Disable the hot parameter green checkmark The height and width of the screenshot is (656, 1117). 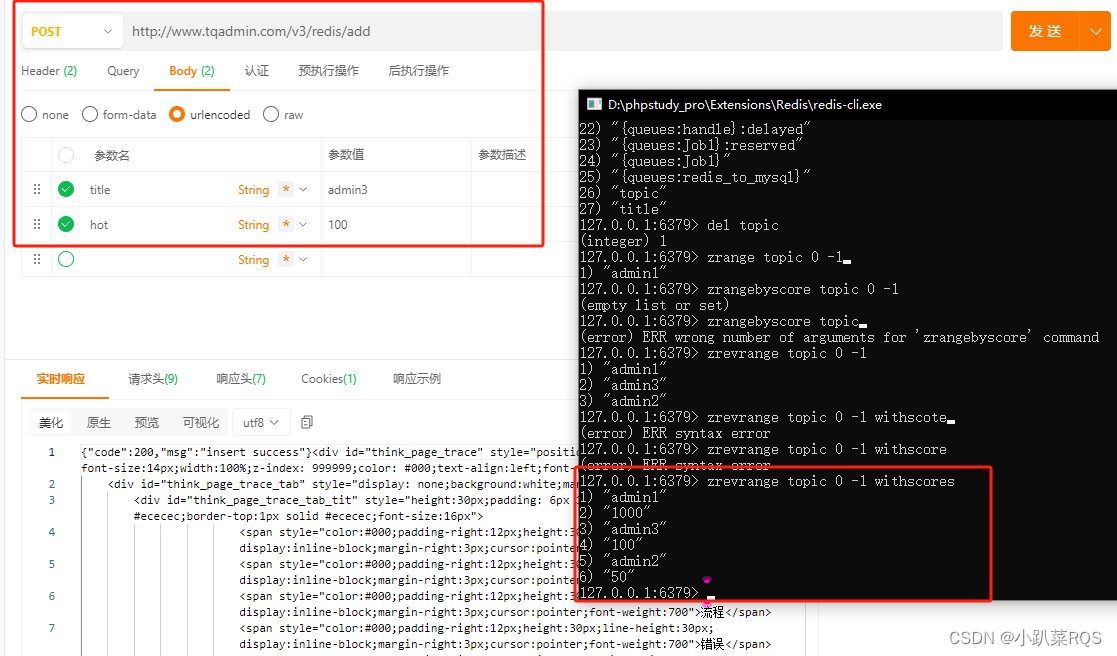[x=65, y=224]
